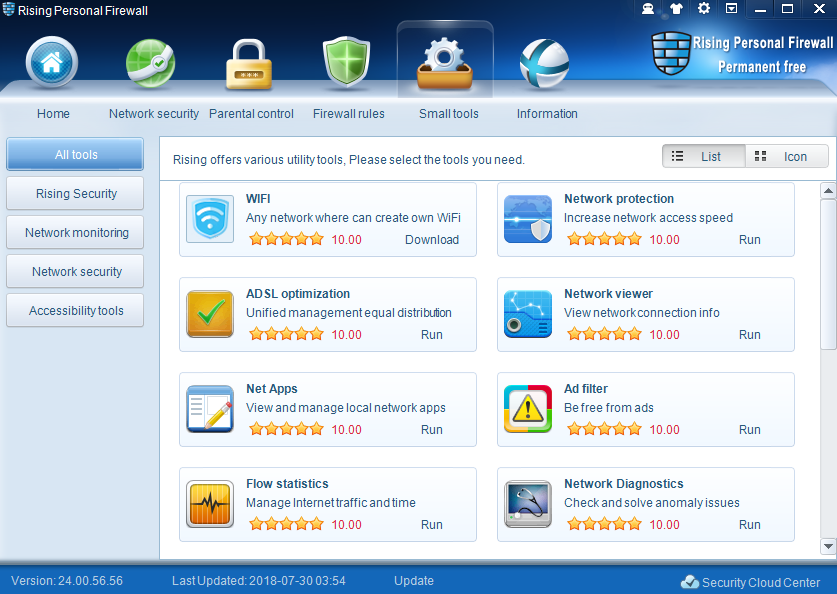Click the 'Version: 24.00.56.56' status text

[x=67, y=581]
